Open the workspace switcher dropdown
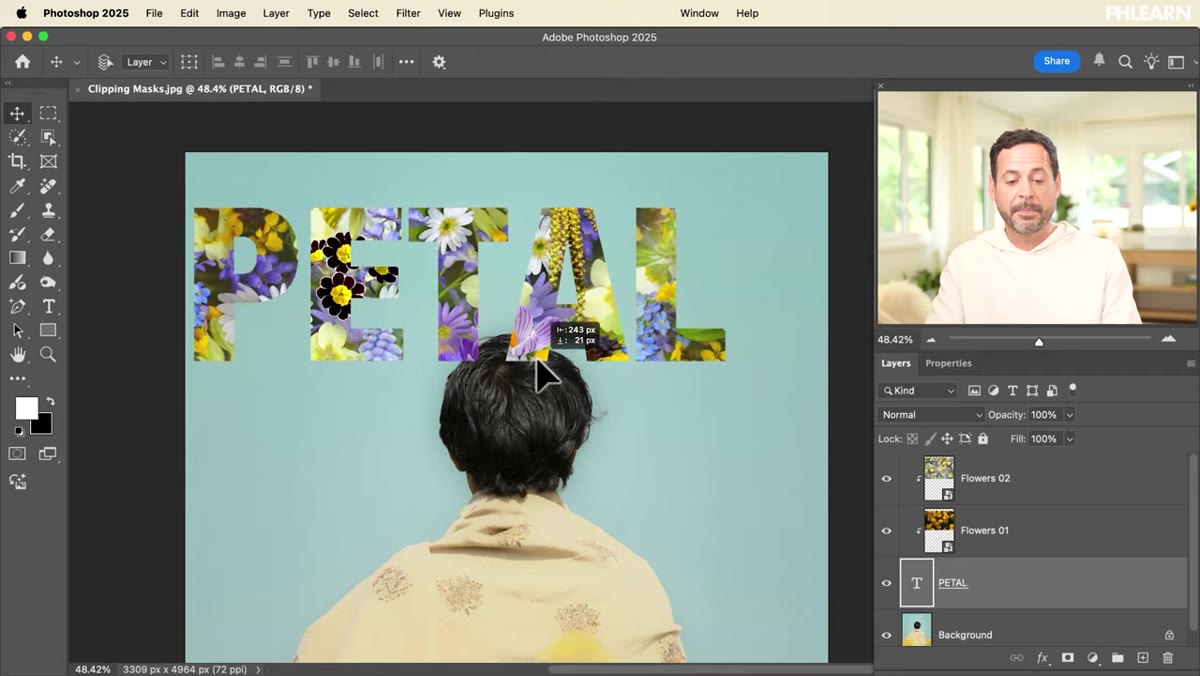The height and width of the screenshot is (676, 1200). click(1177, 62)
